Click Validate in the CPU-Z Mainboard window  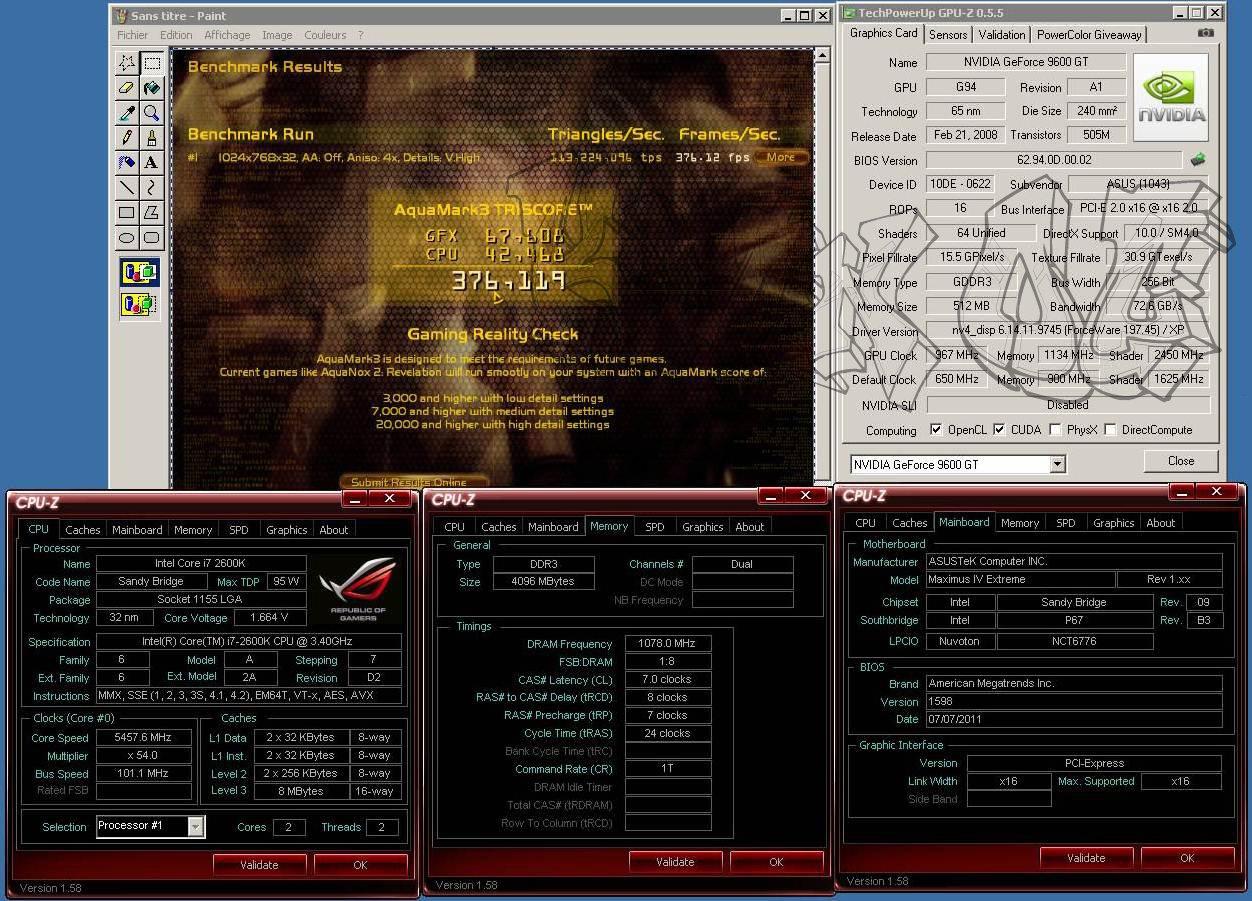1086,858
